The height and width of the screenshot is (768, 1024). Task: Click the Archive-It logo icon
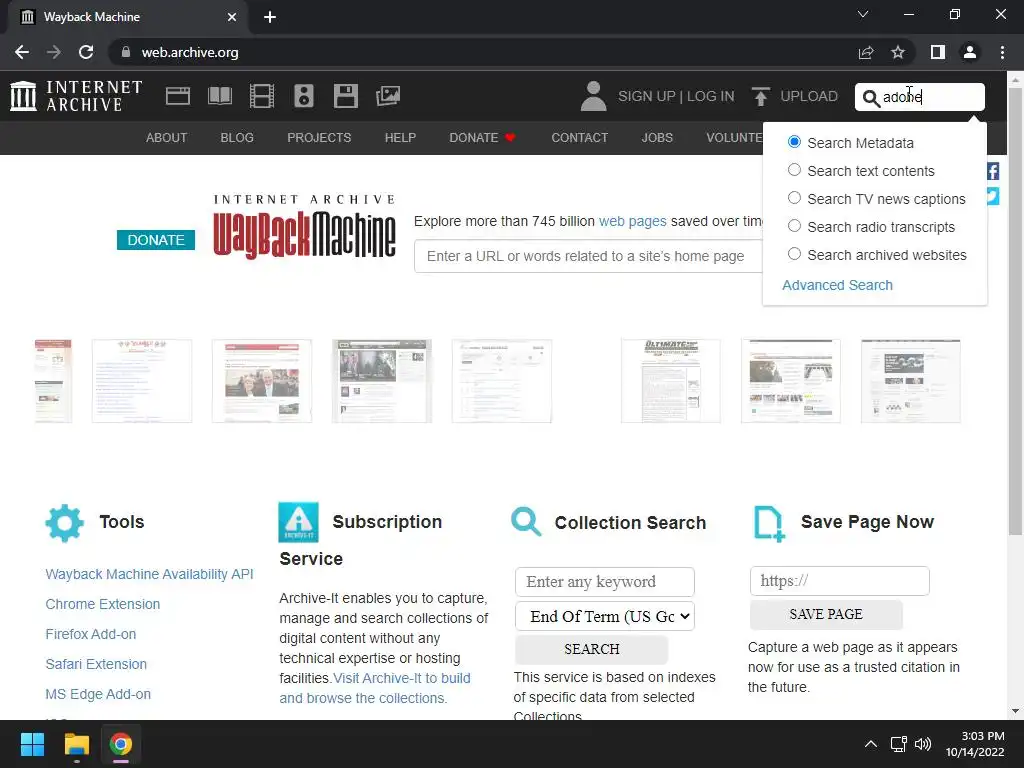coord(298,522)
